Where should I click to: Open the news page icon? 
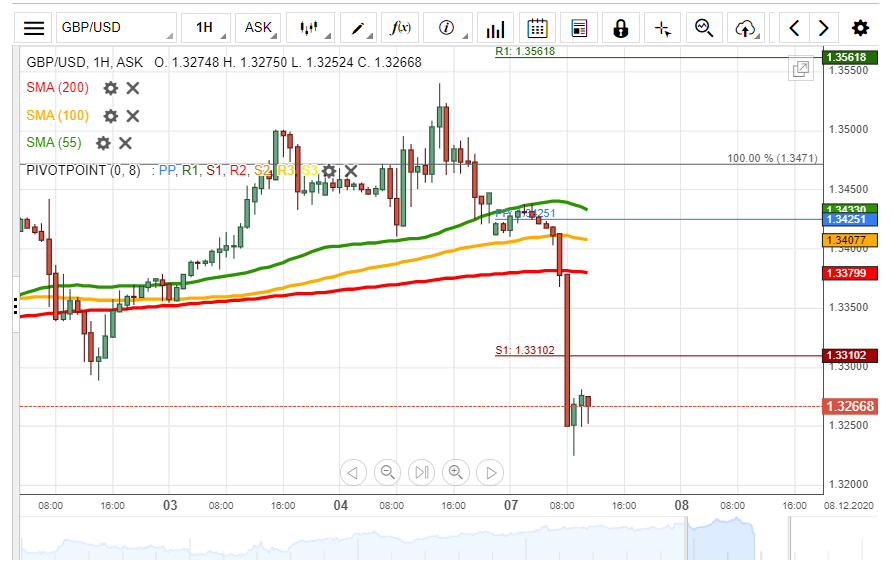point(579,28)
